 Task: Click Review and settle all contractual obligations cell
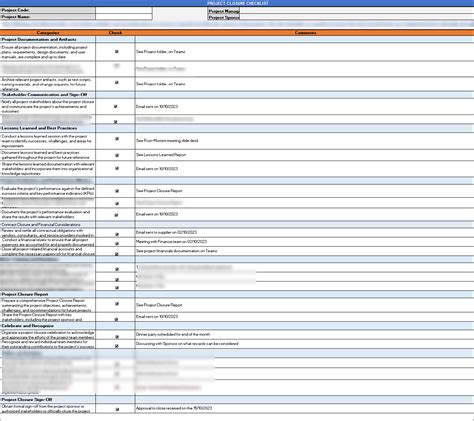[x=48, y=233]
